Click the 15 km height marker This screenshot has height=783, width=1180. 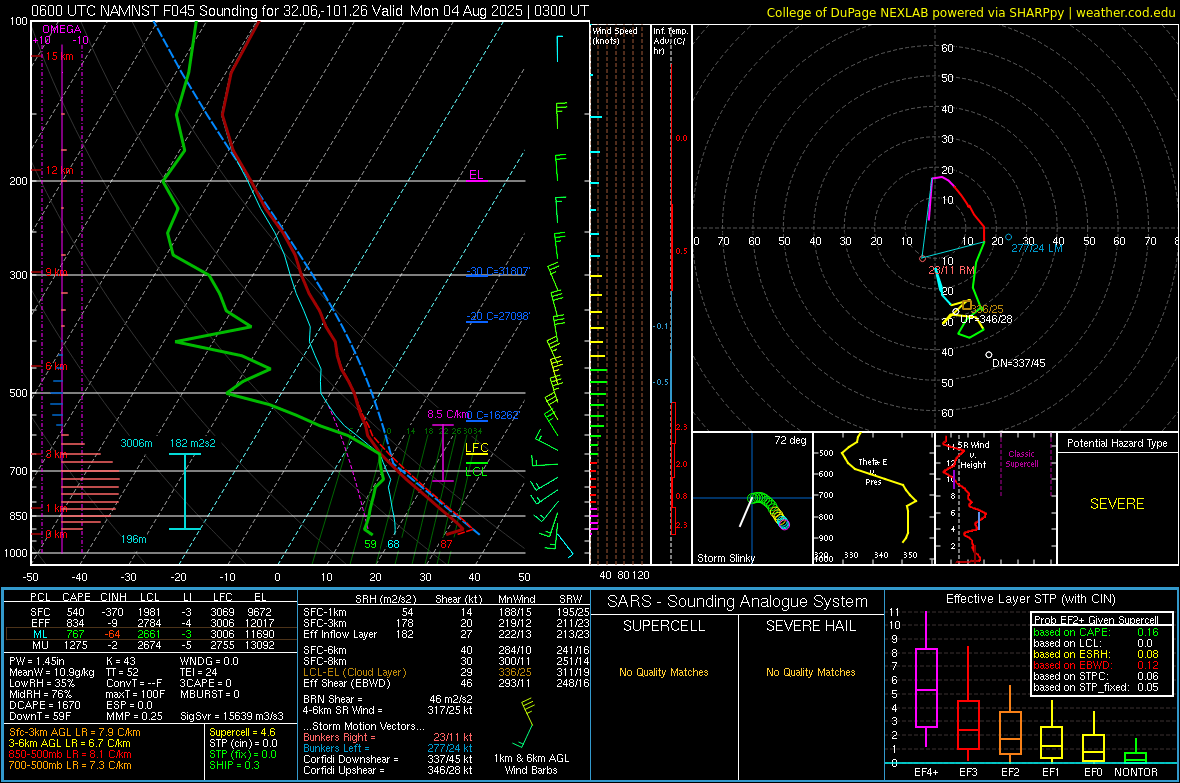pyautogui.click(x=59, y=56)
